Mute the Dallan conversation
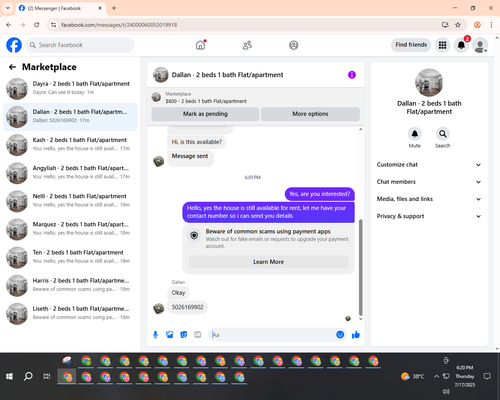This screenshot has height=400, width=500. pyautogui.click(x=415, y=134)
